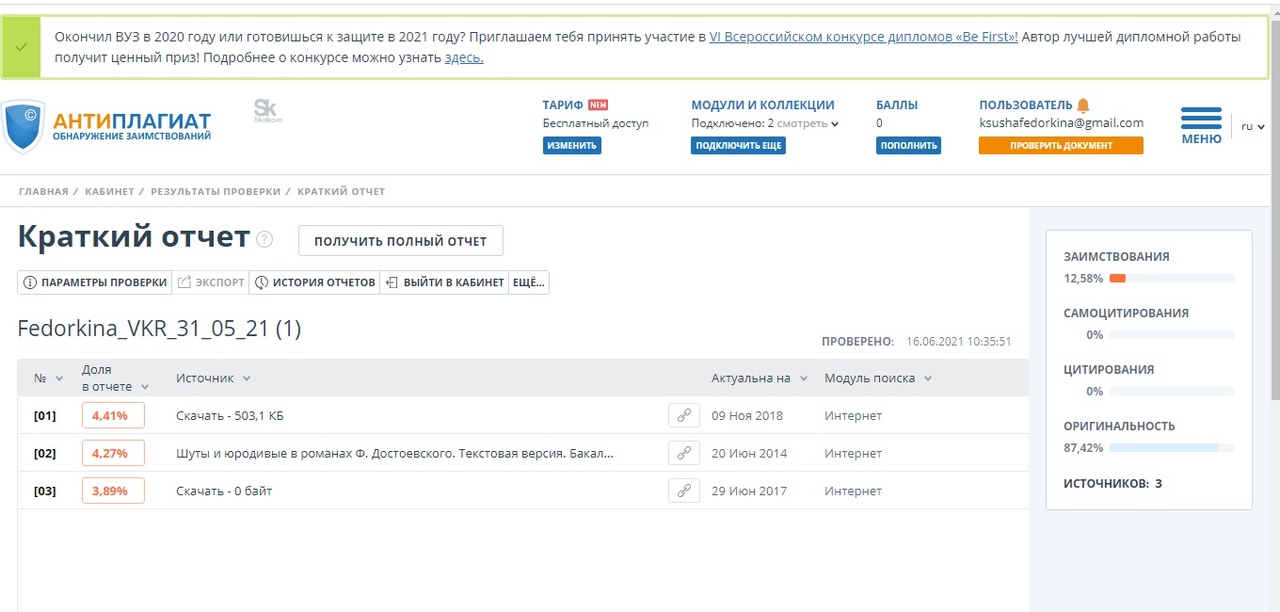Open link icon for source 02

684,453
